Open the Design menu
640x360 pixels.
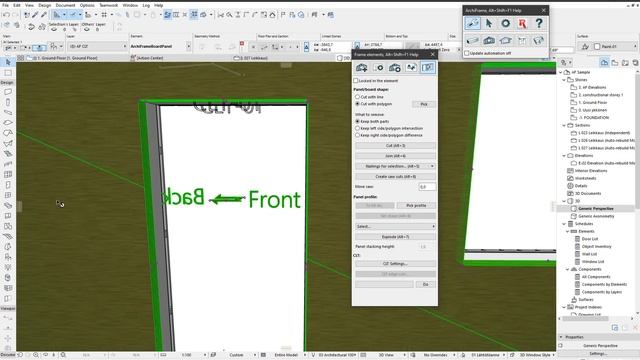(44, 5)
